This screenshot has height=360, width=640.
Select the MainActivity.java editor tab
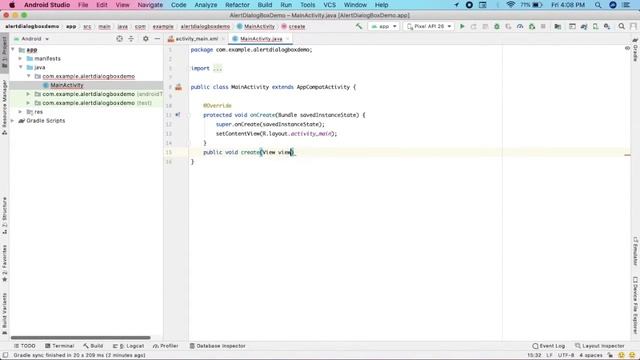pyautogui.click(x=261, y=39)
